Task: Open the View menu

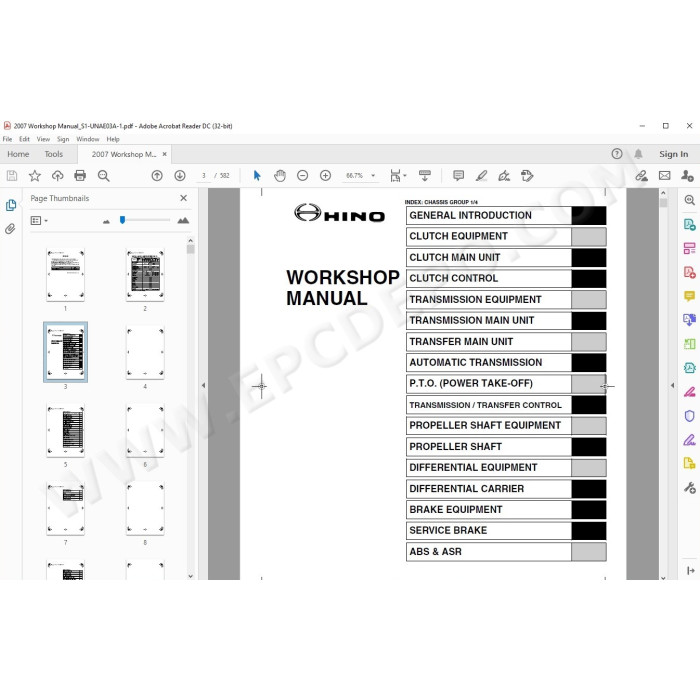Action: click(x=43, y=139)
